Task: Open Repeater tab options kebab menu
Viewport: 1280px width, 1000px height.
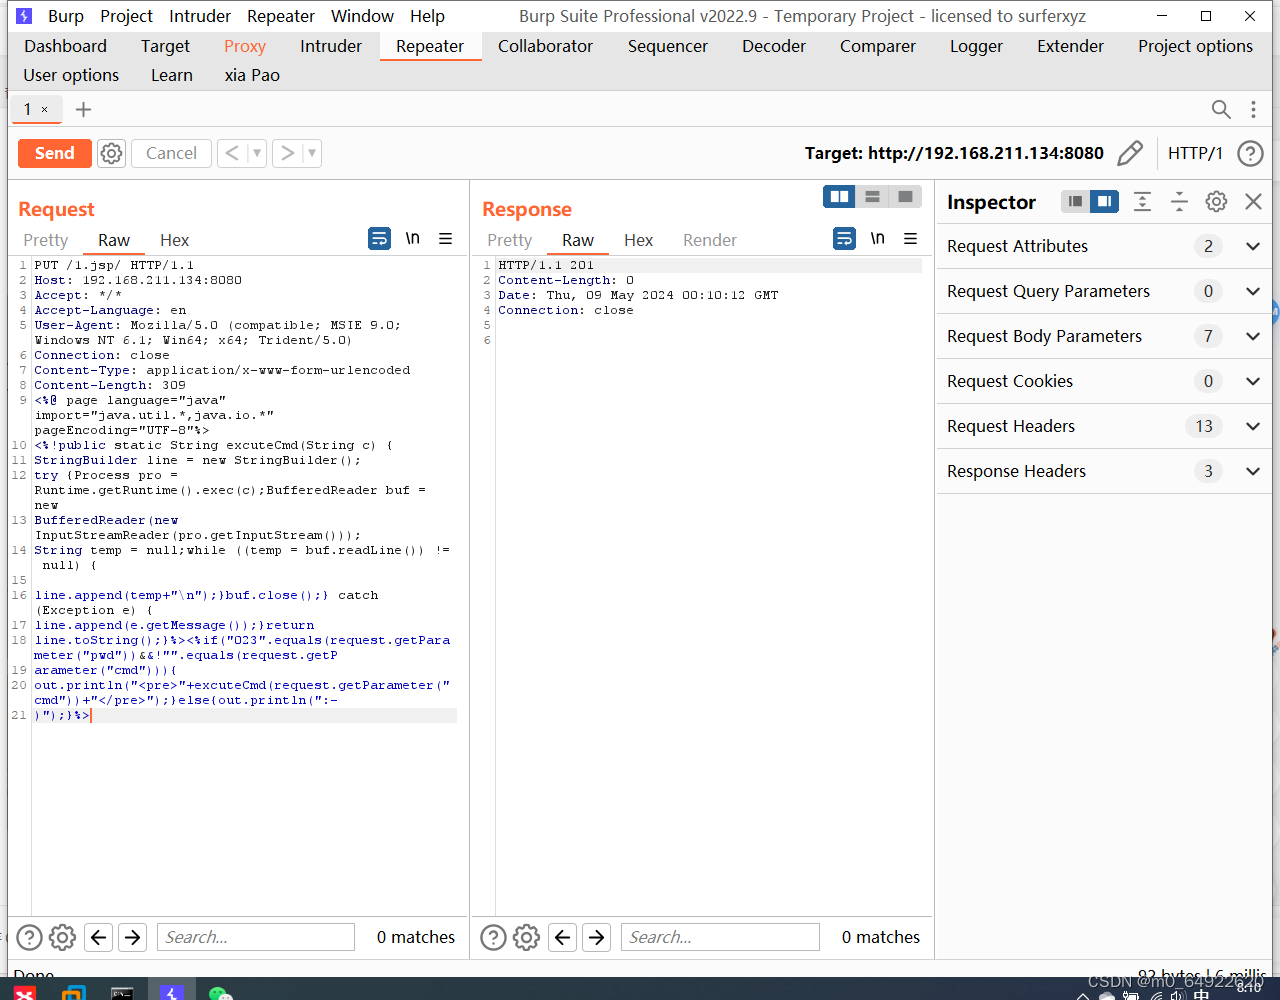Action: [x=1253, y=109]
